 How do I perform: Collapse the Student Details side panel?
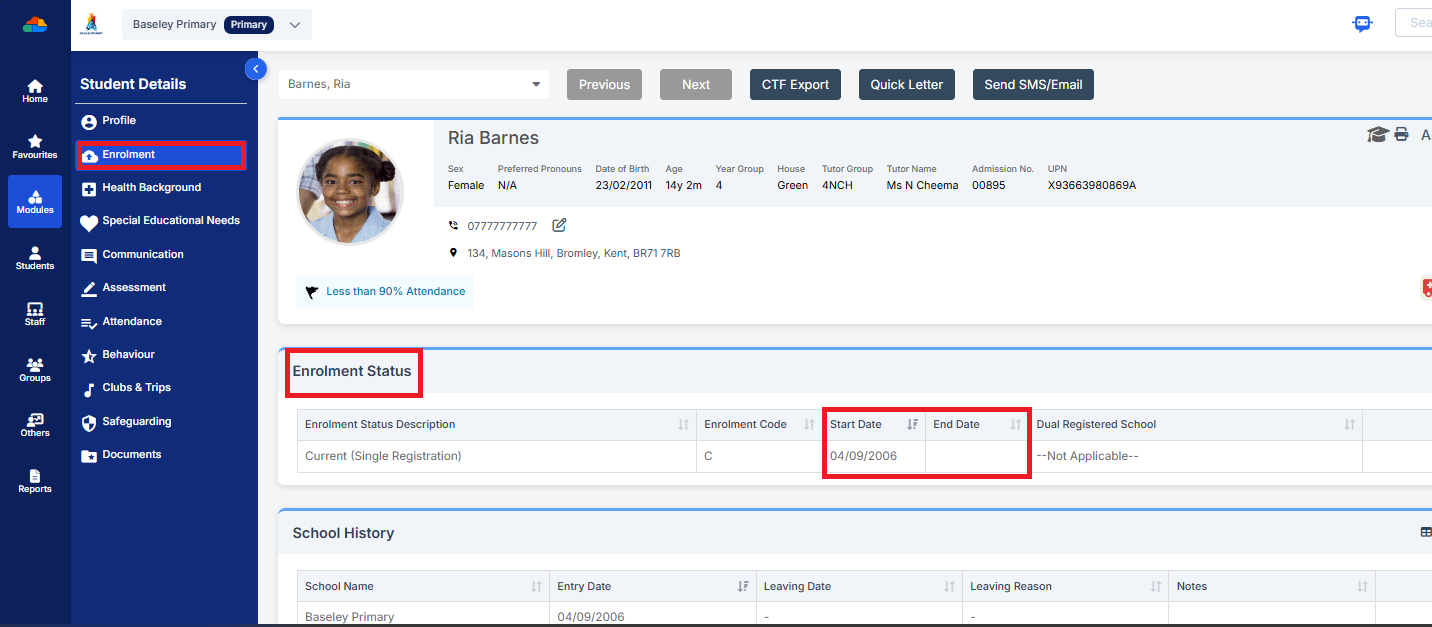coord(255,69)
